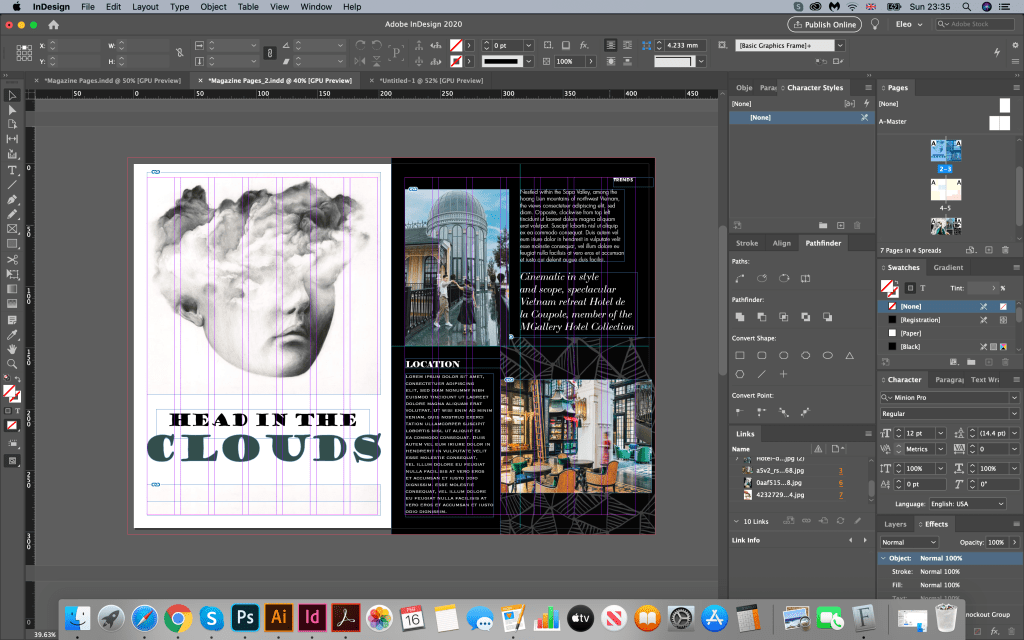Pick the Scissors tool
This screenshot has height=640, width=1024.
12,259
